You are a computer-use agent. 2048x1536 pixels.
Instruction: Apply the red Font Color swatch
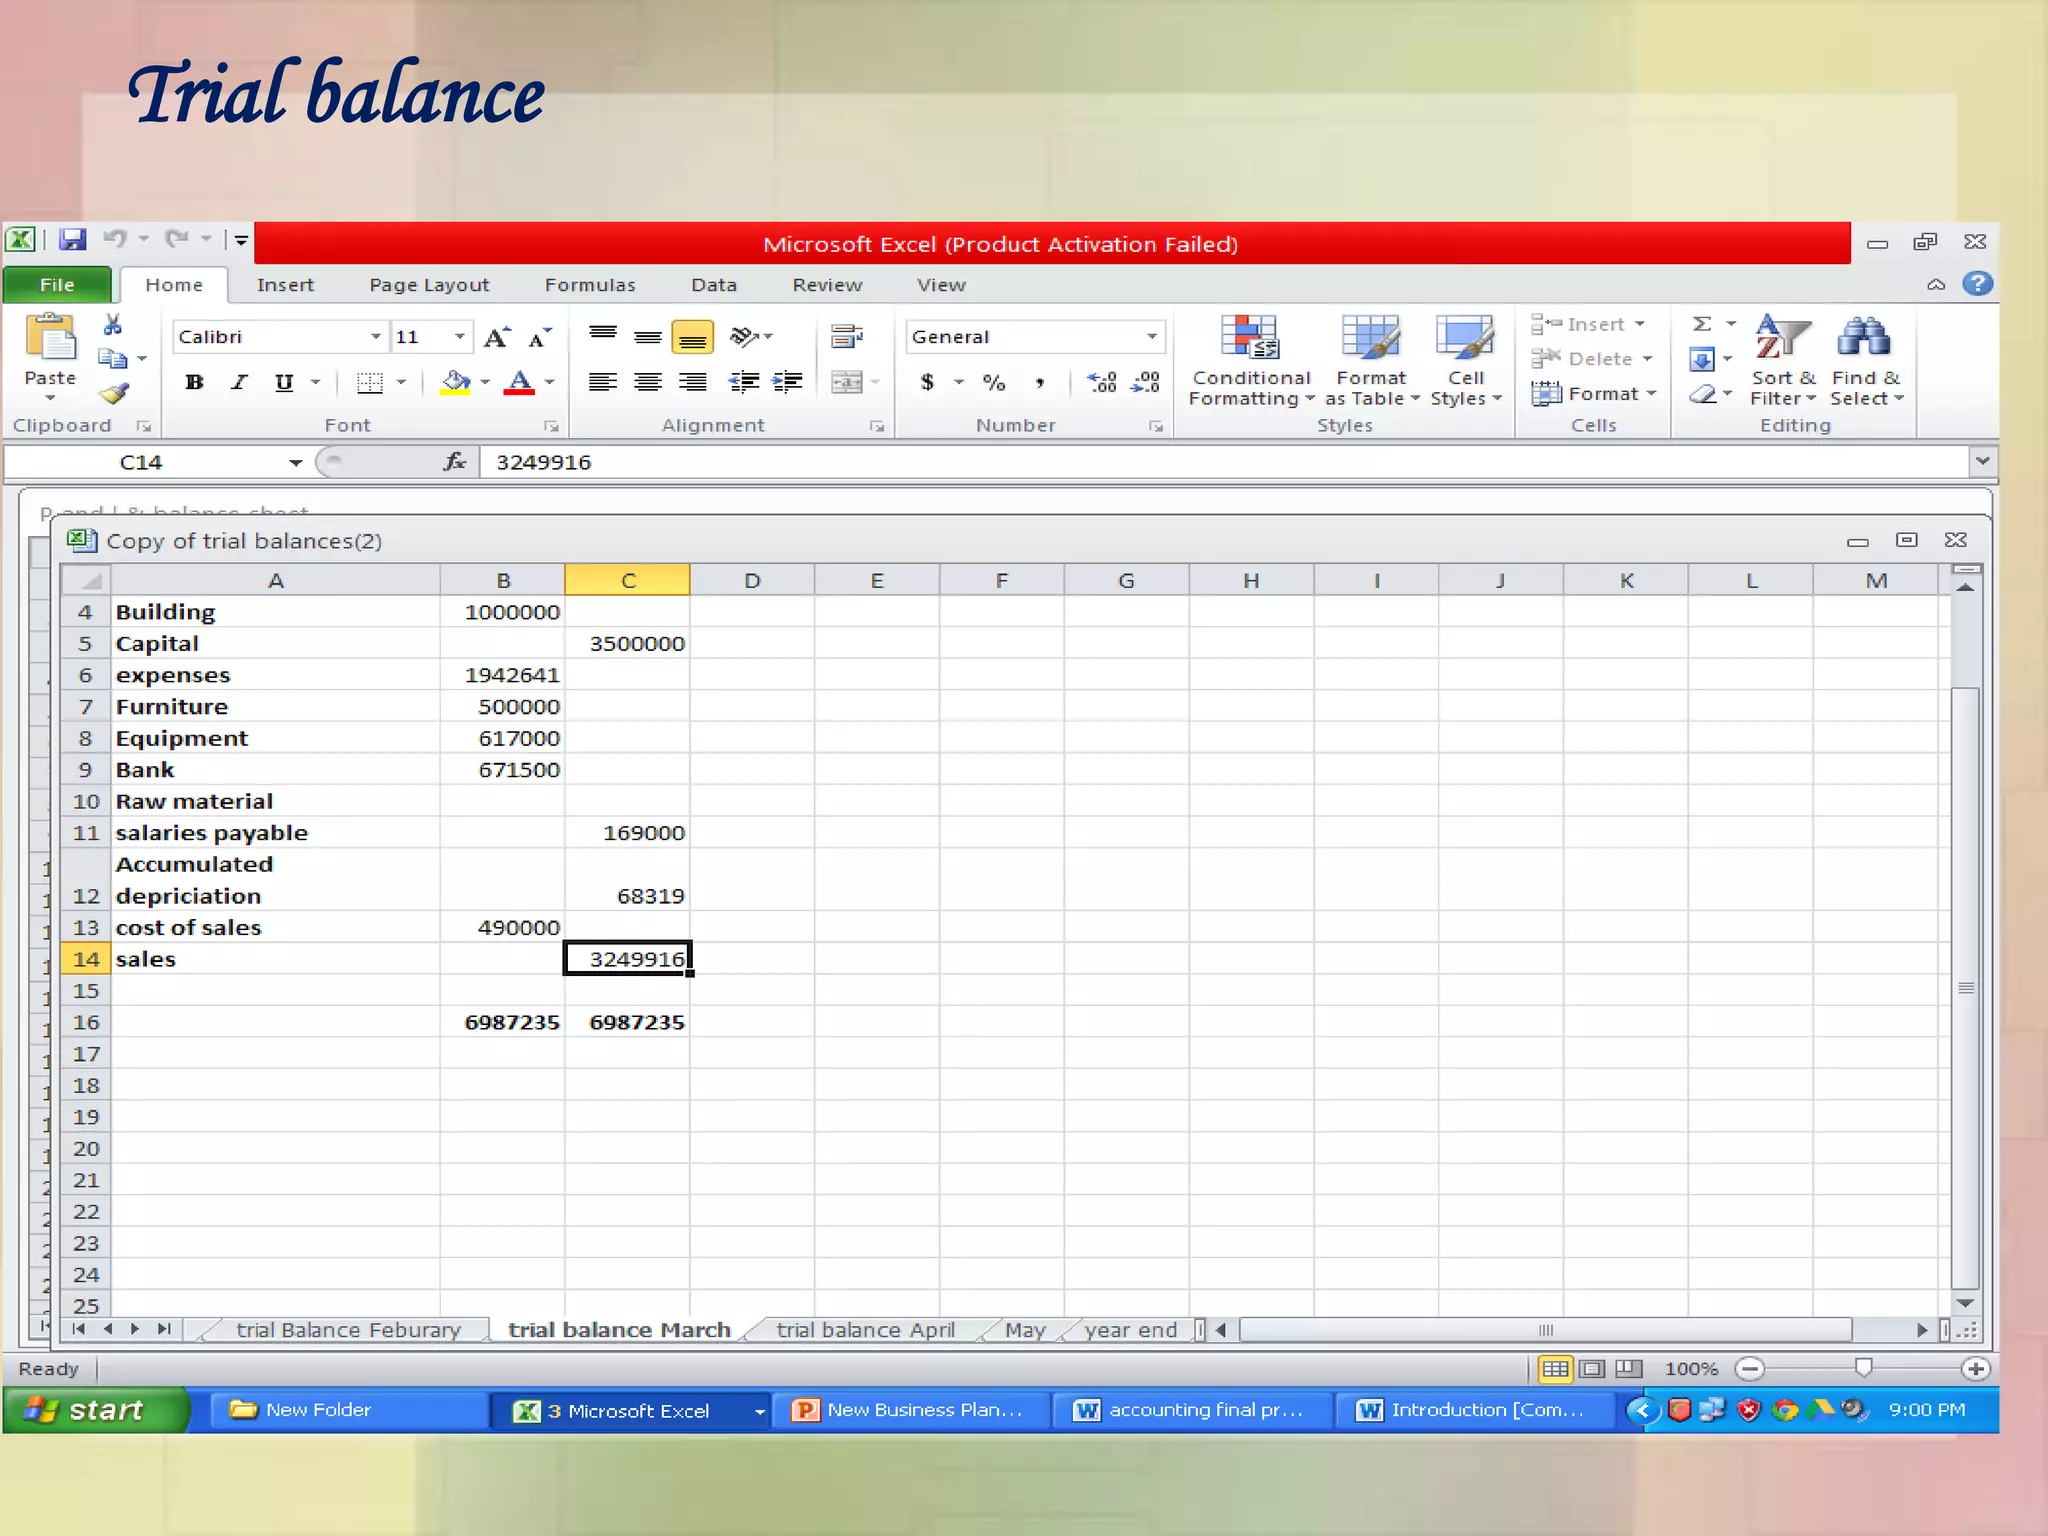pyautogui.click(x=519, y=382)
